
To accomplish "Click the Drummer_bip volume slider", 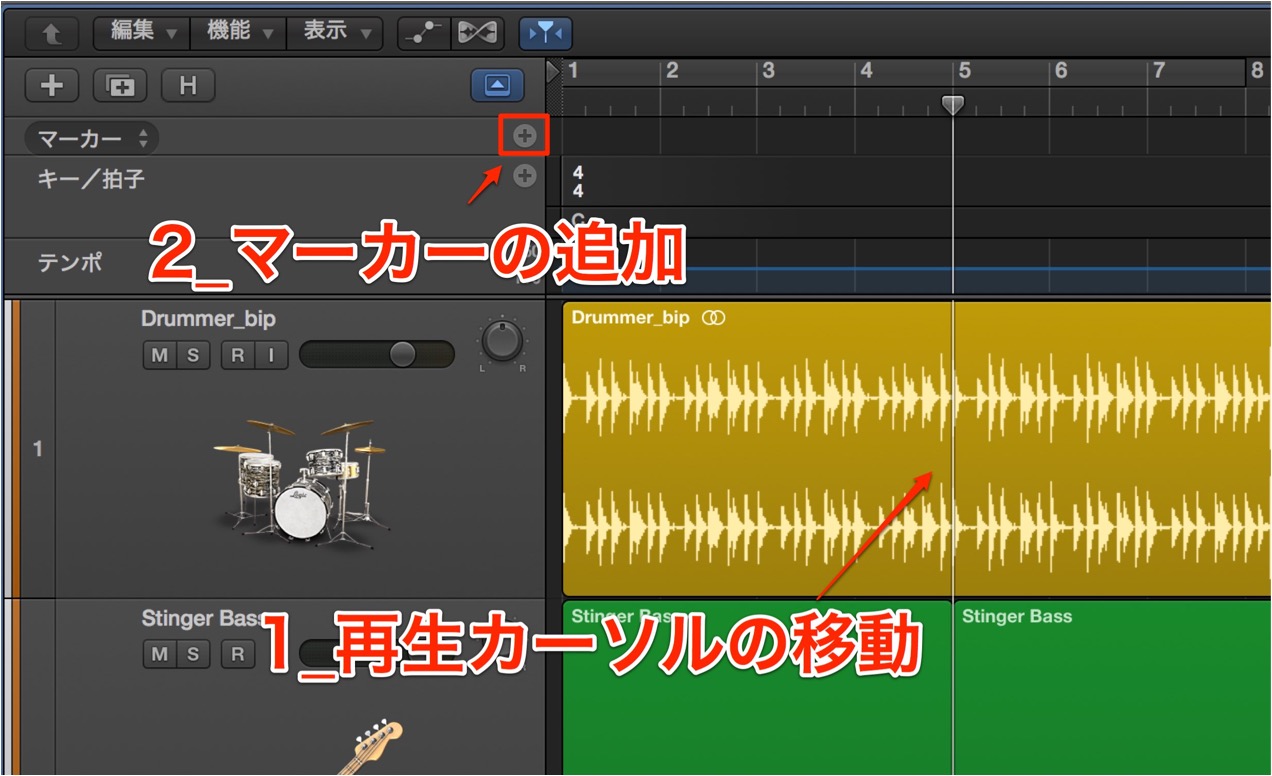I will click(x=377, y=354).
